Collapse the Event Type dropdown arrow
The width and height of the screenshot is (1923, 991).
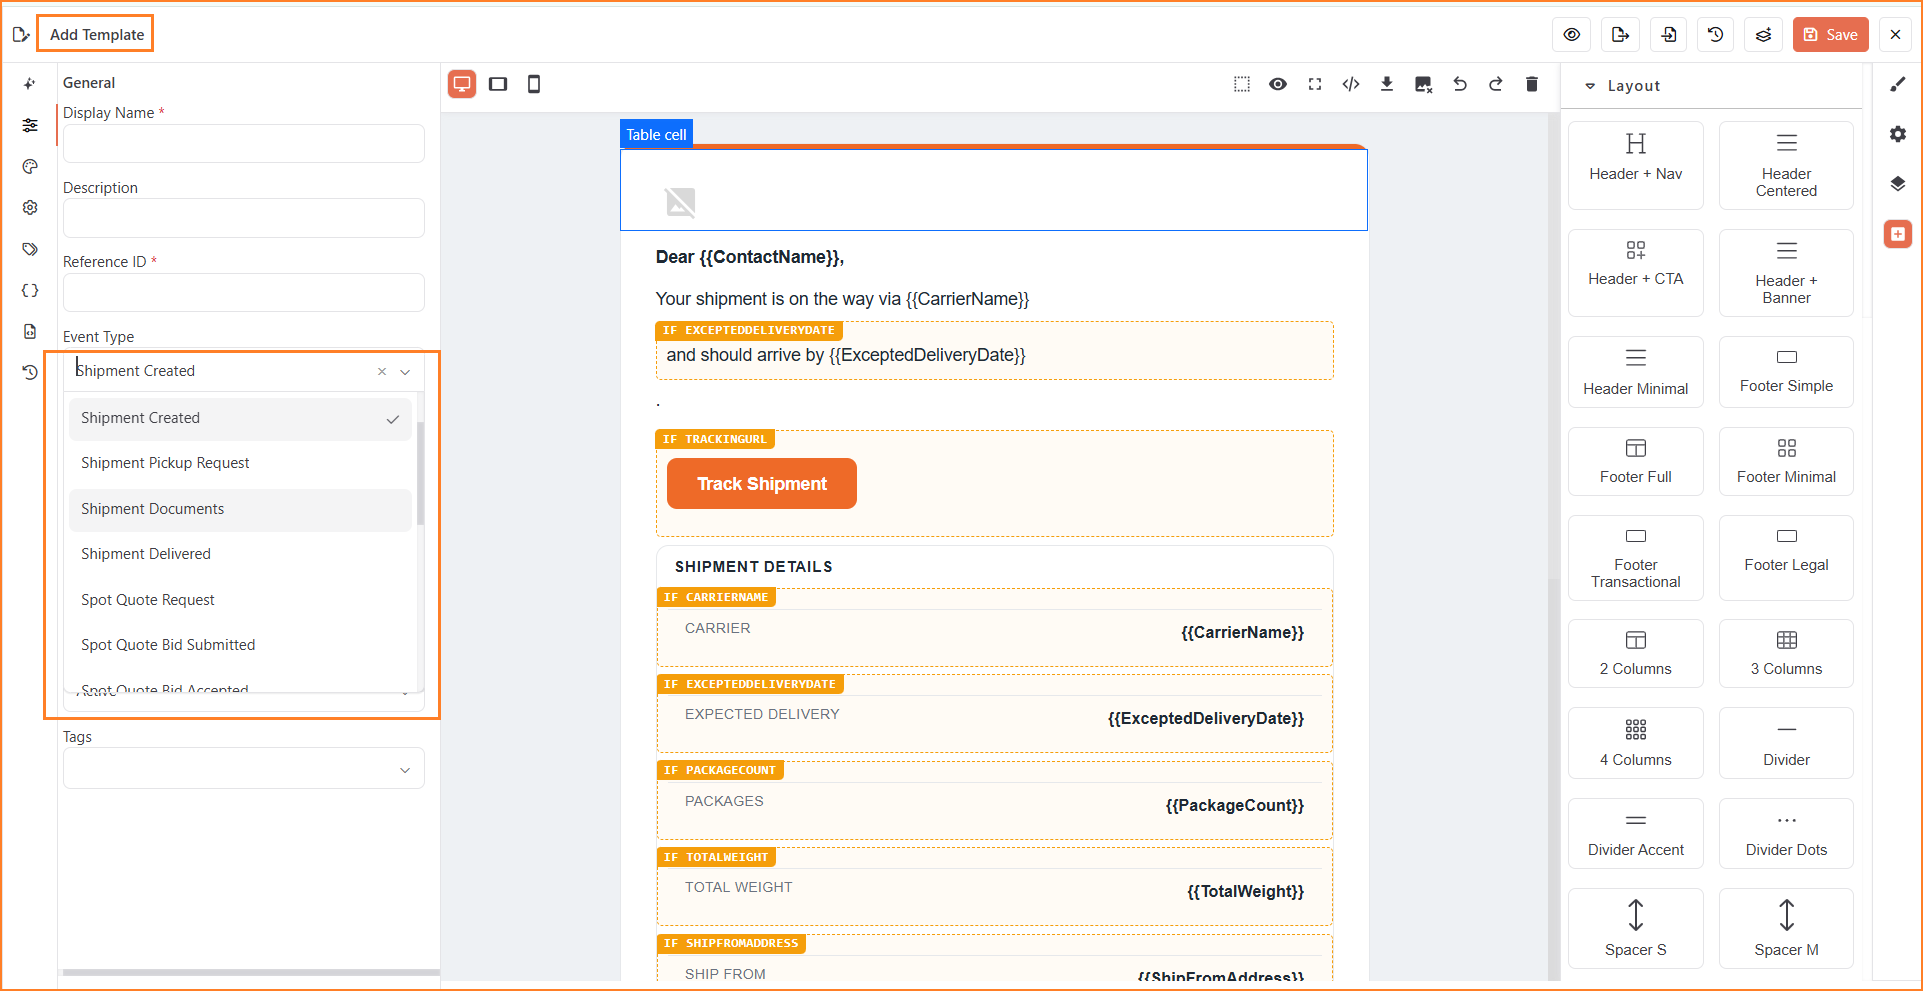pyautogui.click(x=405, y=372)
